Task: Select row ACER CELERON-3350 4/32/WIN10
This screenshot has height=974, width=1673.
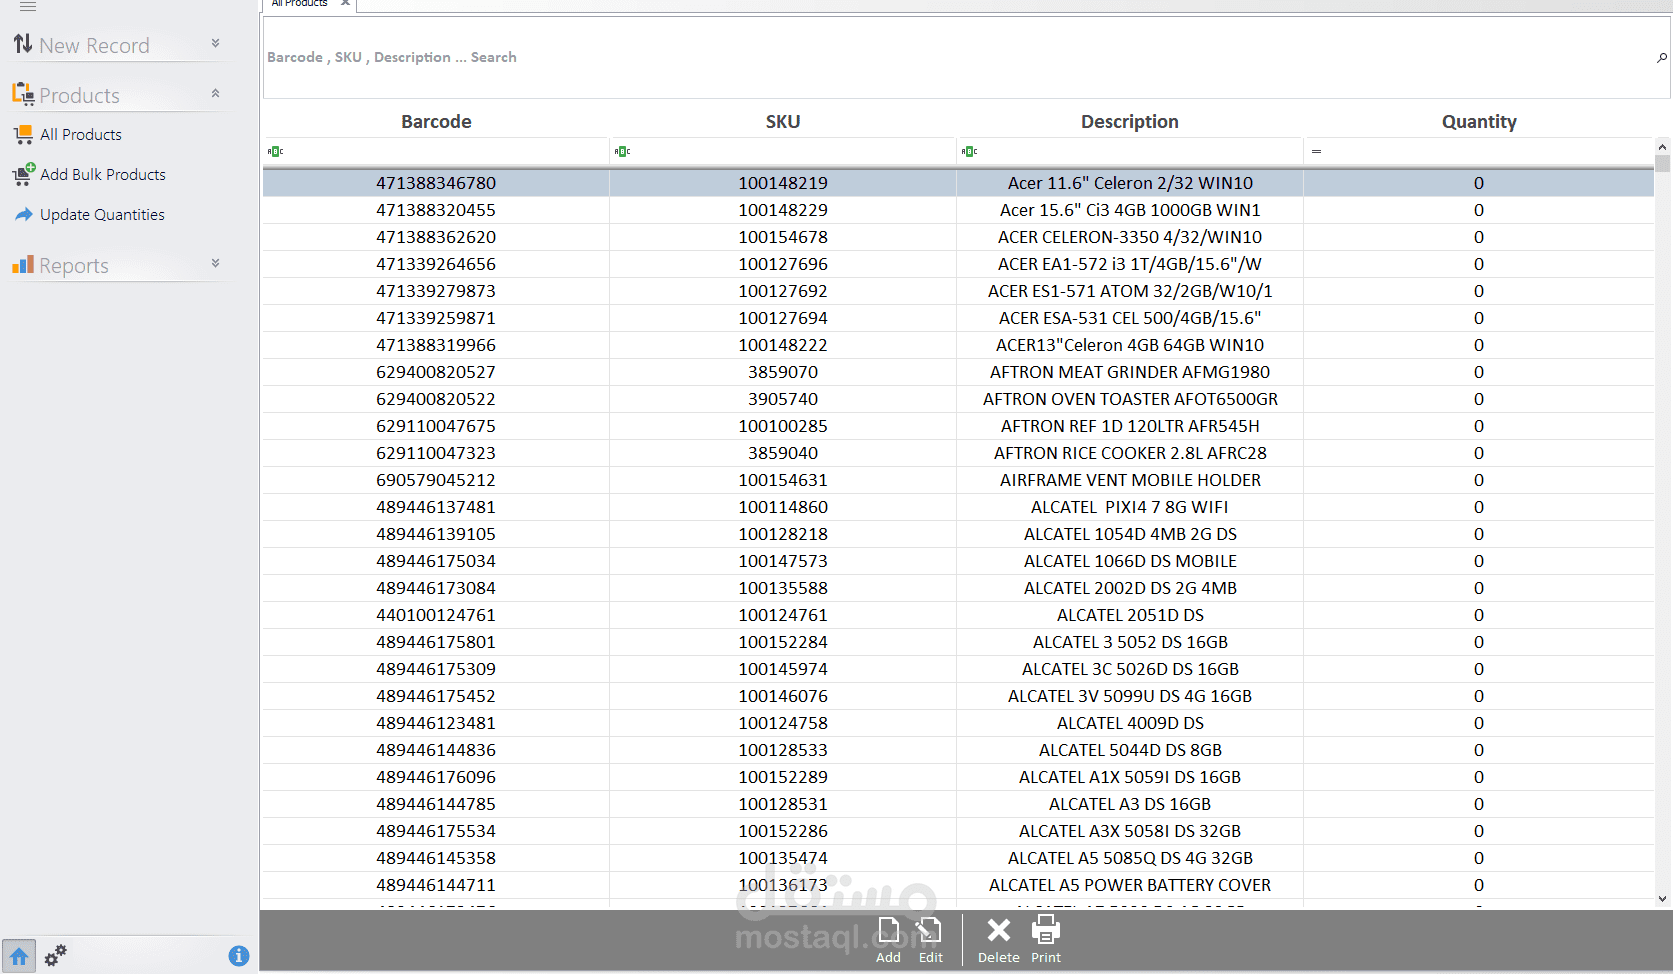Action: pos(958,237)
